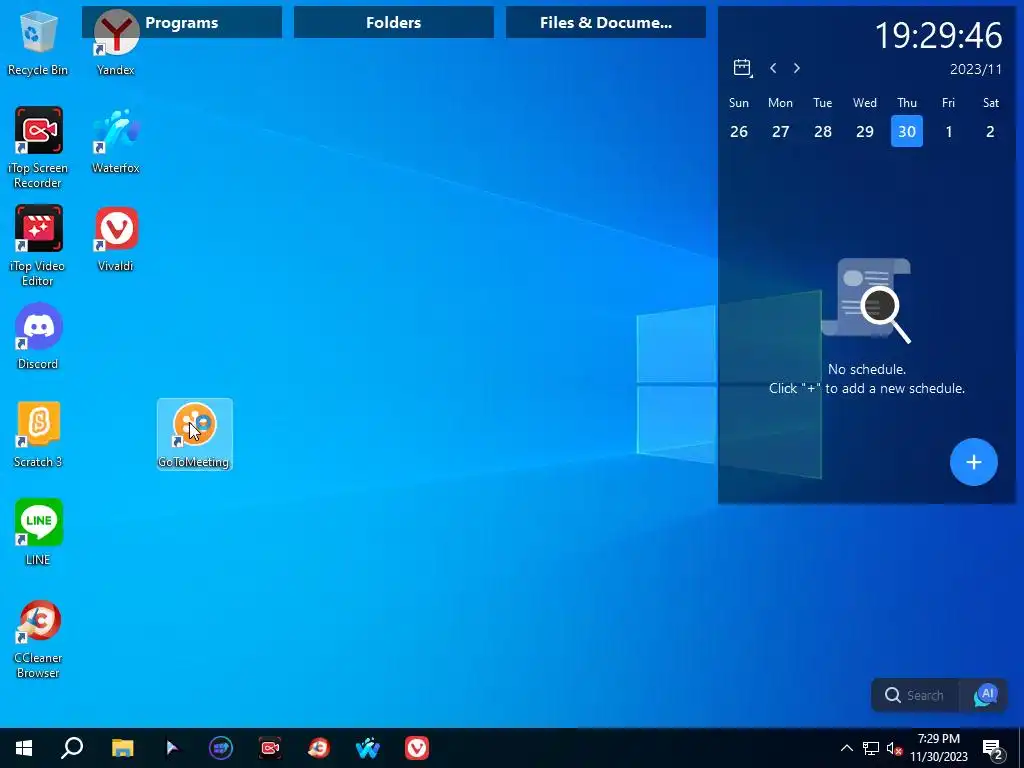Open the Windows Start menu

tap(24, 748)
